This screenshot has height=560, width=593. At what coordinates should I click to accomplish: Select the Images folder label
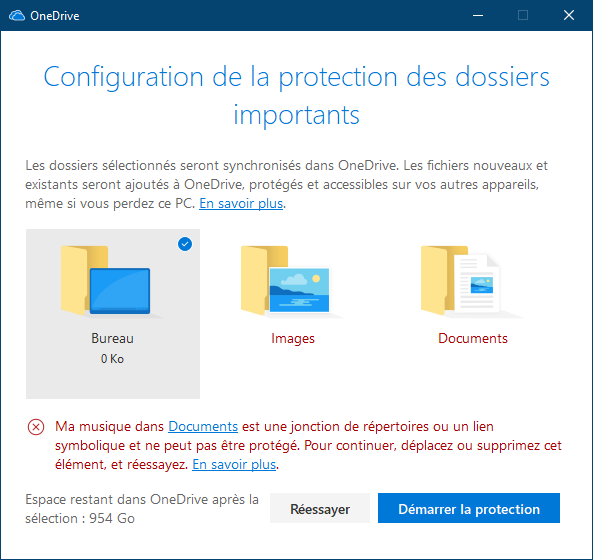point(293,338)
